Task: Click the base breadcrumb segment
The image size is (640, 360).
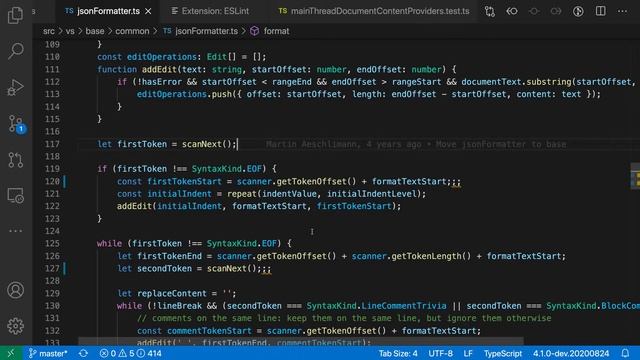Action: coord(95,31)
